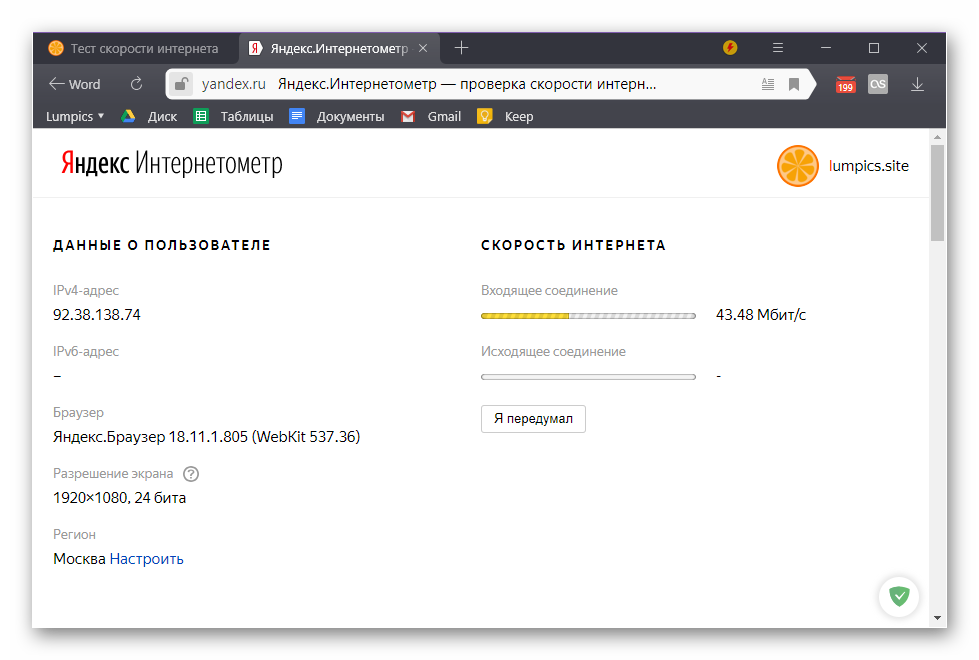This screenshot has height=660, width=979.
Task: Switch to the Тест скорости интернета tab
Action: click(x=134, y=48)
